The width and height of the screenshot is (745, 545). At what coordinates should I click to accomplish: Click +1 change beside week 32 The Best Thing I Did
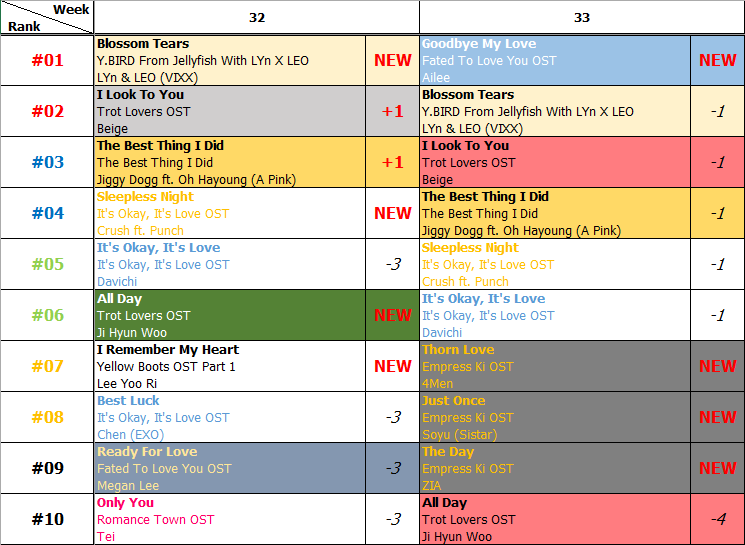point(392,162)
